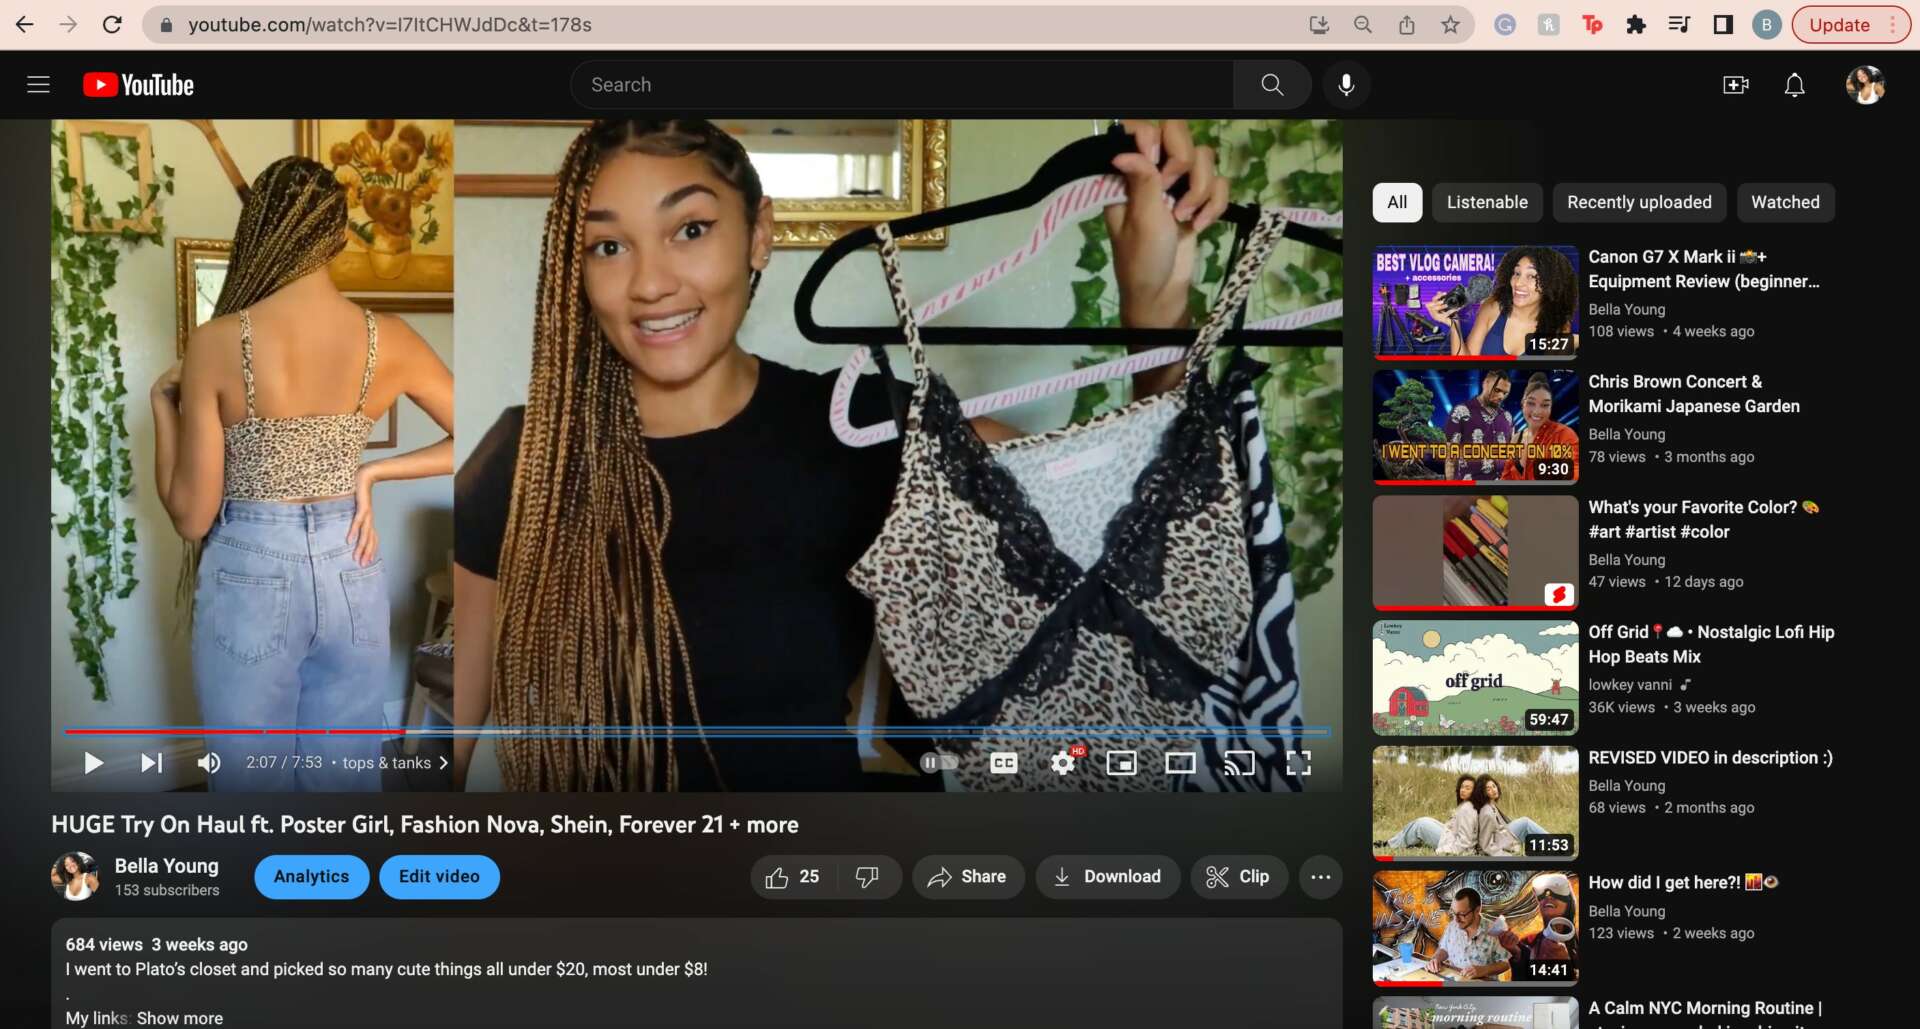Click the Play button on video

pyautogui.click(x=93, y=763)
